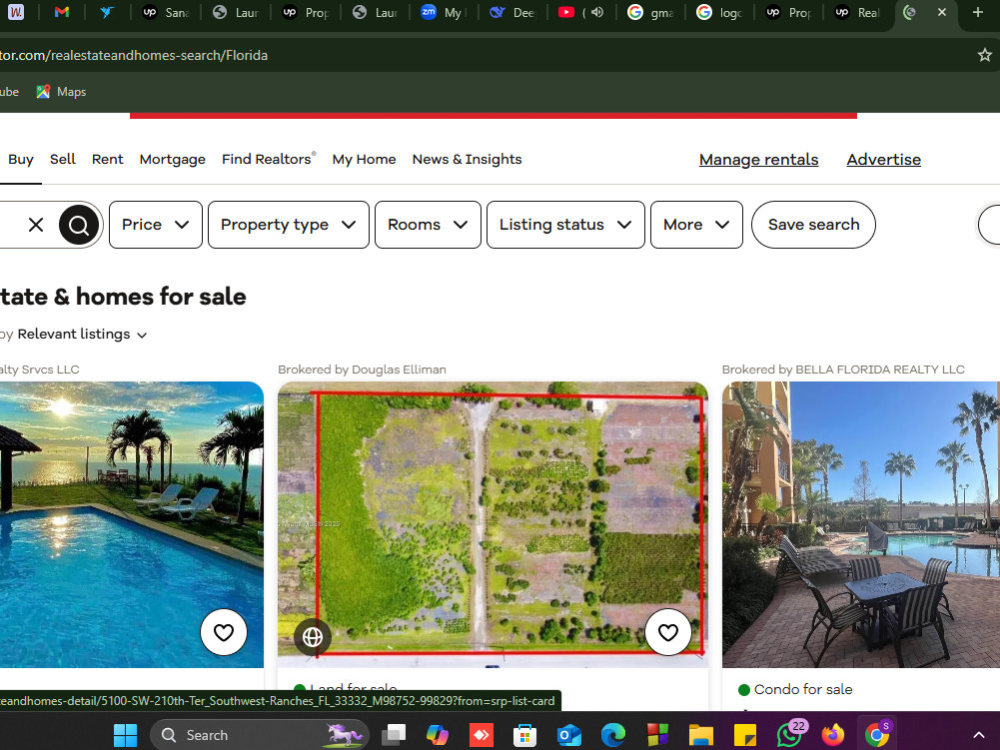
Task: Open the My Home menu item
Action: 364,159
